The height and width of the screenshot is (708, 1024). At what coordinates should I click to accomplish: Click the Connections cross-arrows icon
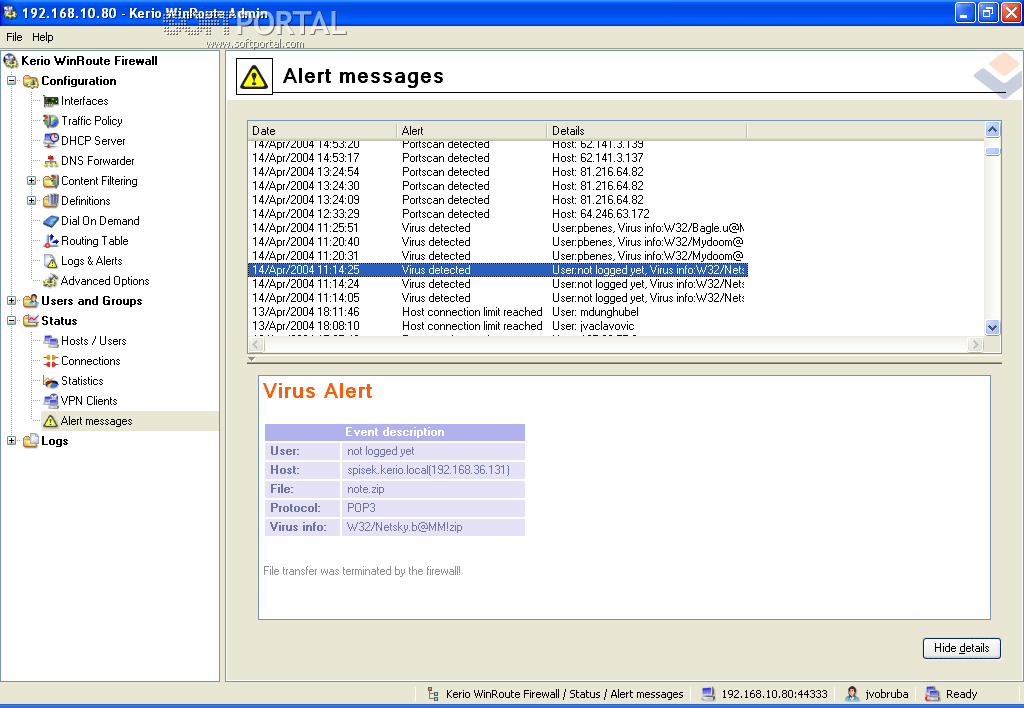pyautogui.click(x=50, y=361)
